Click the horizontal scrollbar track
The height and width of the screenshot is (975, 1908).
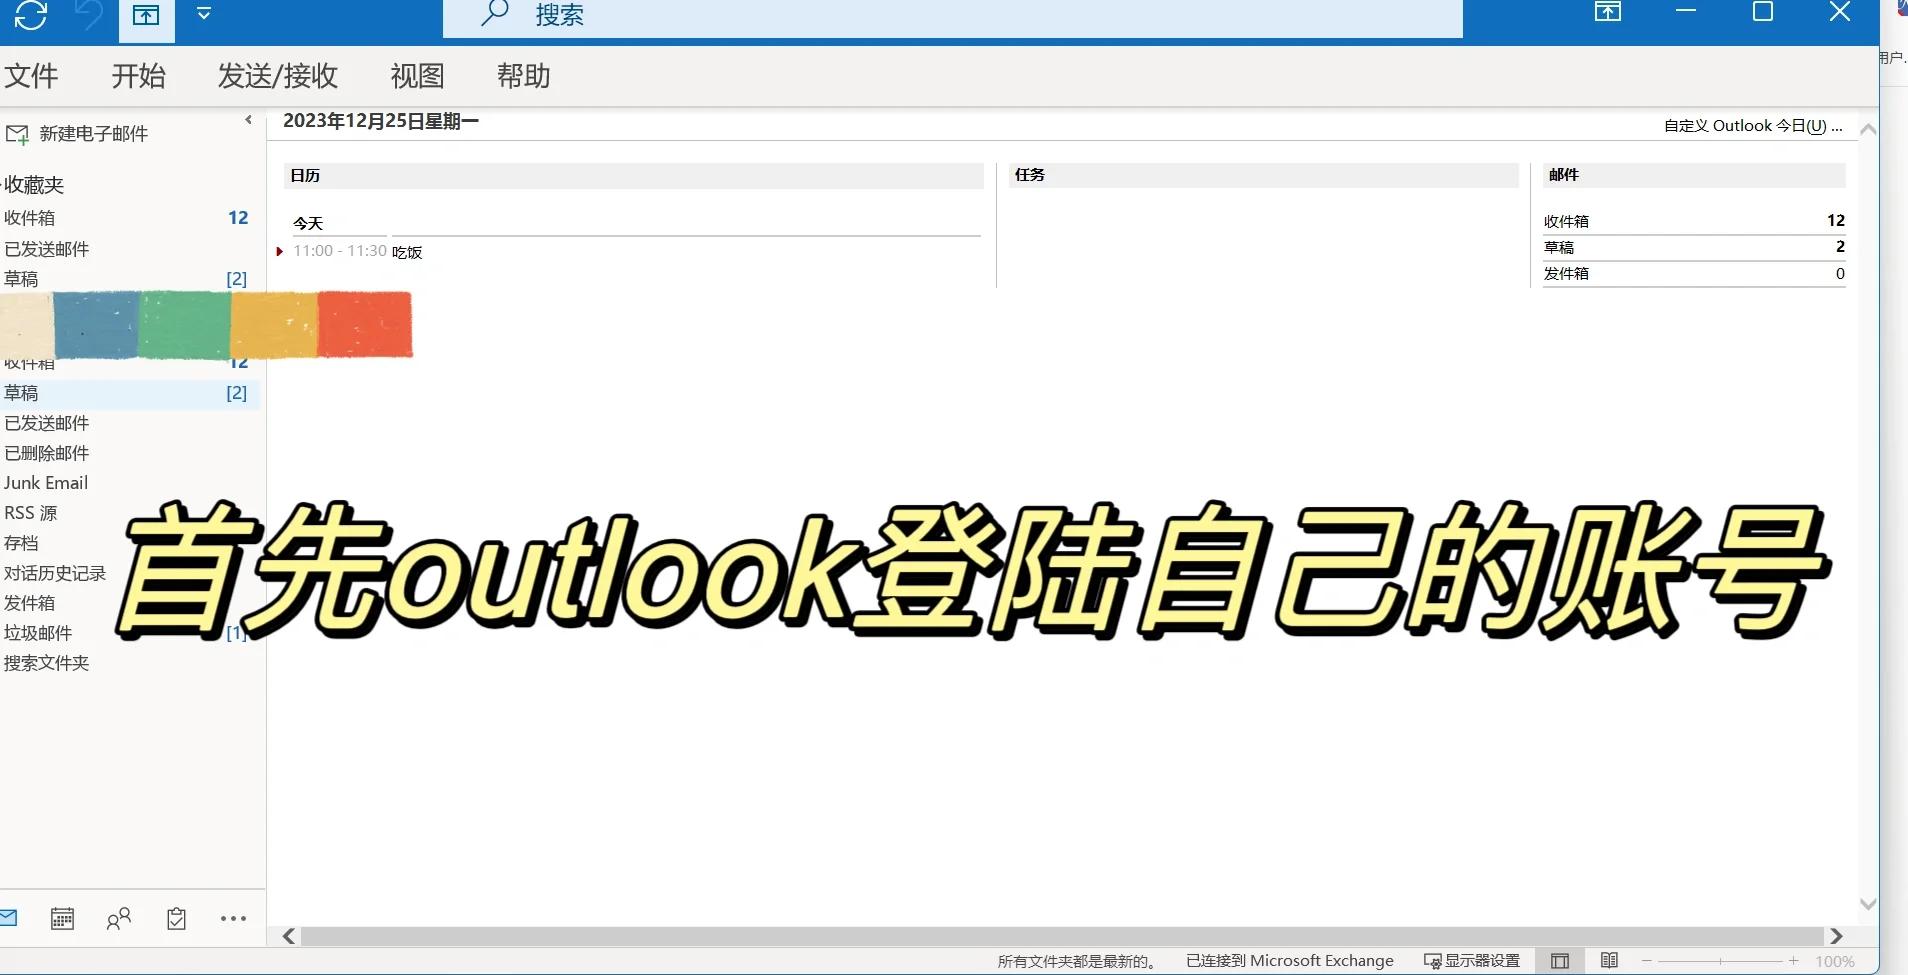(x=1062, y=936)
